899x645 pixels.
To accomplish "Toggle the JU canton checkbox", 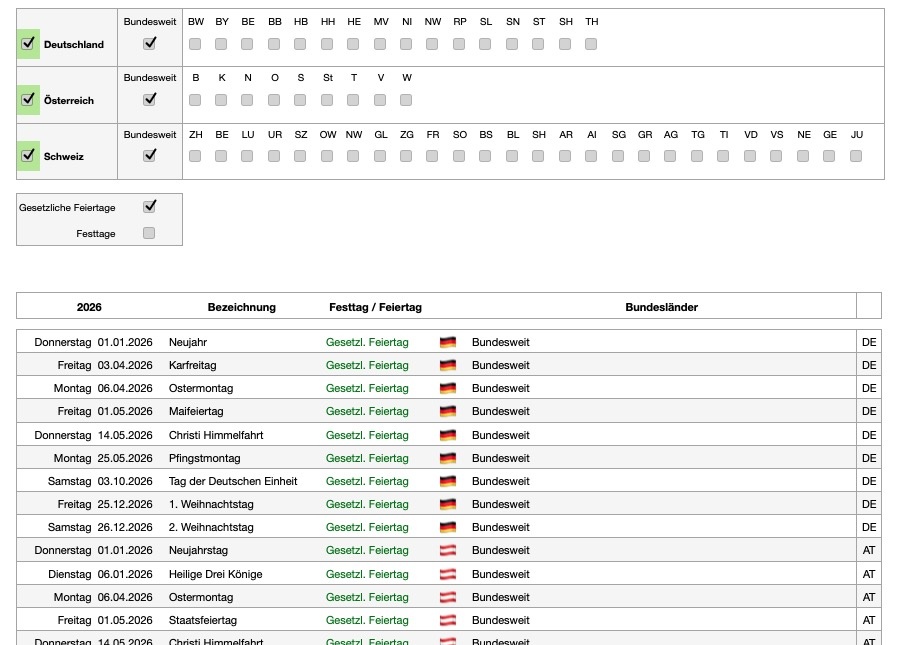I will click(855, 156).
